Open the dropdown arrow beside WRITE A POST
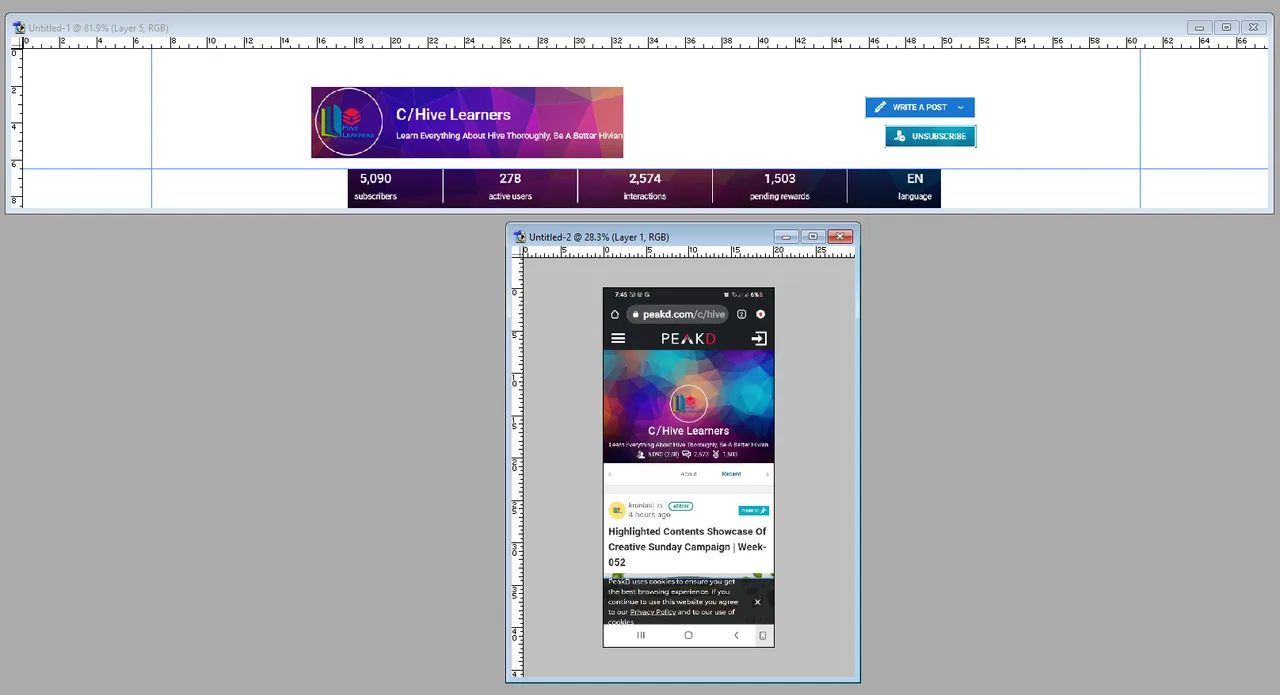This screenshot has width=1280, height=695. coord(961,107)
